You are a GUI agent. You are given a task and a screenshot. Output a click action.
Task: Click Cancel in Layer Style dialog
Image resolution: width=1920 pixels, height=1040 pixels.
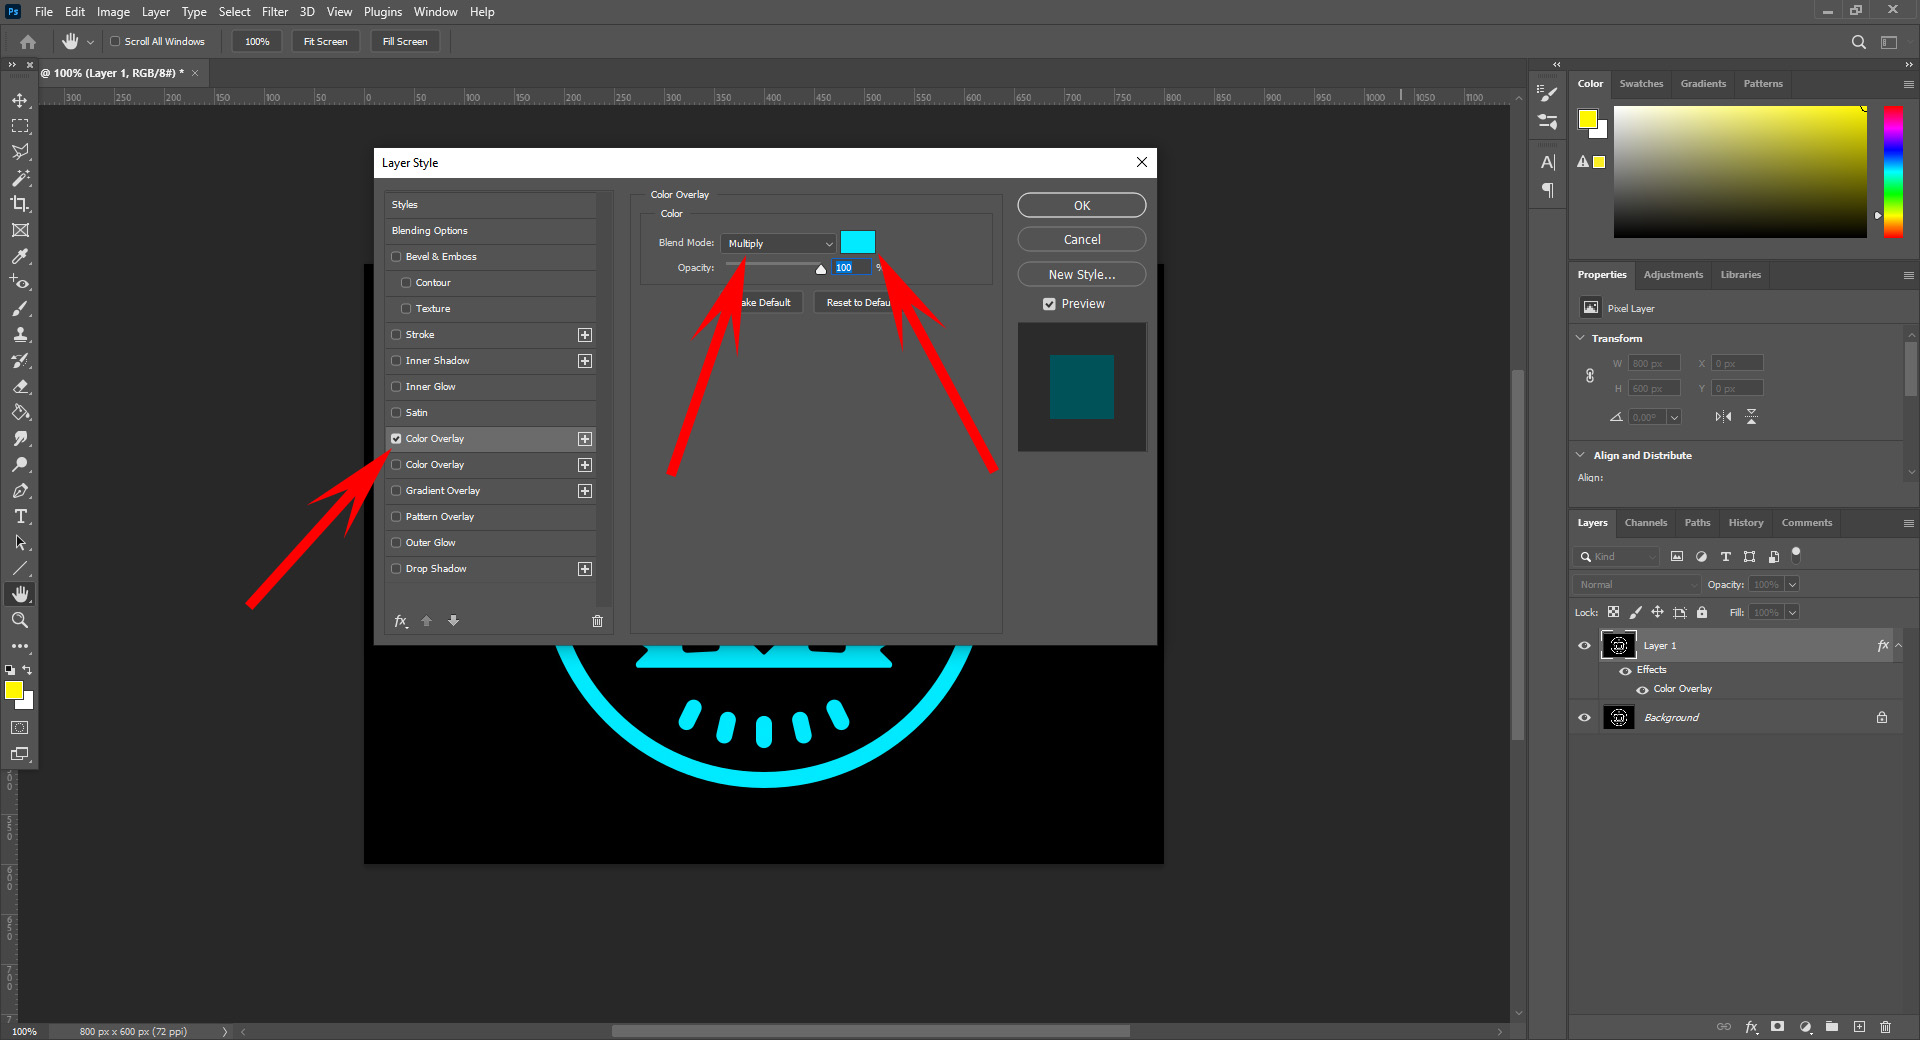click(x=1082, y=239)
